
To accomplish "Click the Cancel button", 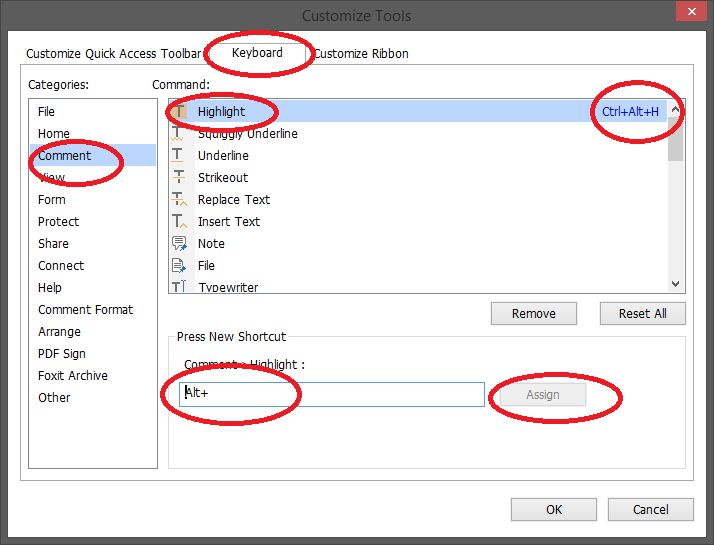I will click(651, 509).
